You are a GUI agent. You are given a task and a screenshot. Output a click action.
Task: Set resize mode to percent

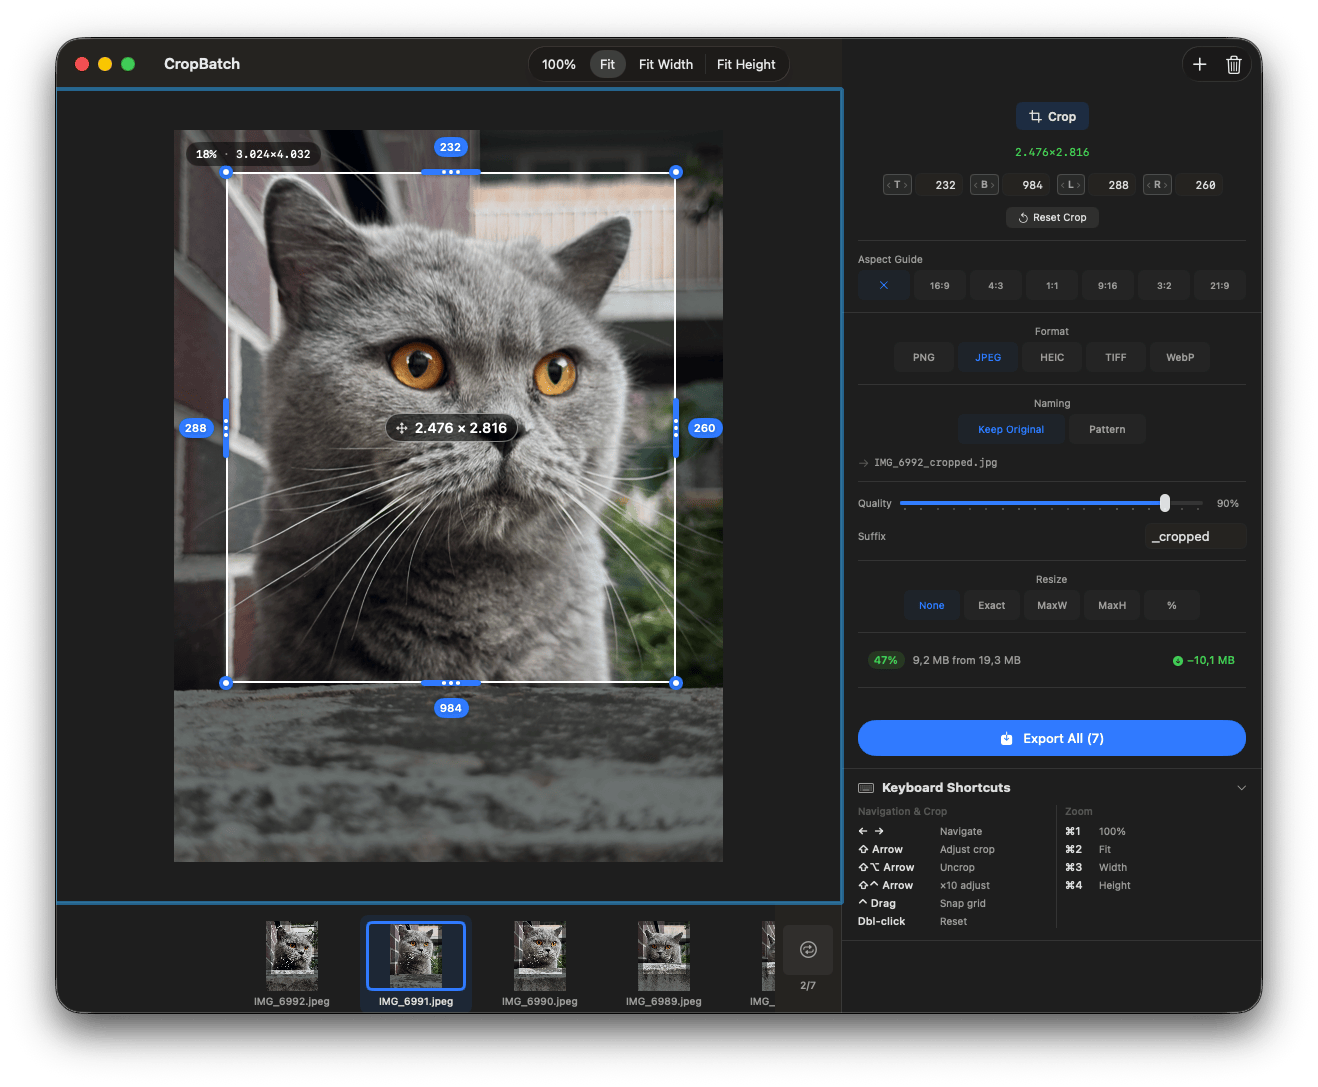pyautogui.click(x=1172, y=605)
